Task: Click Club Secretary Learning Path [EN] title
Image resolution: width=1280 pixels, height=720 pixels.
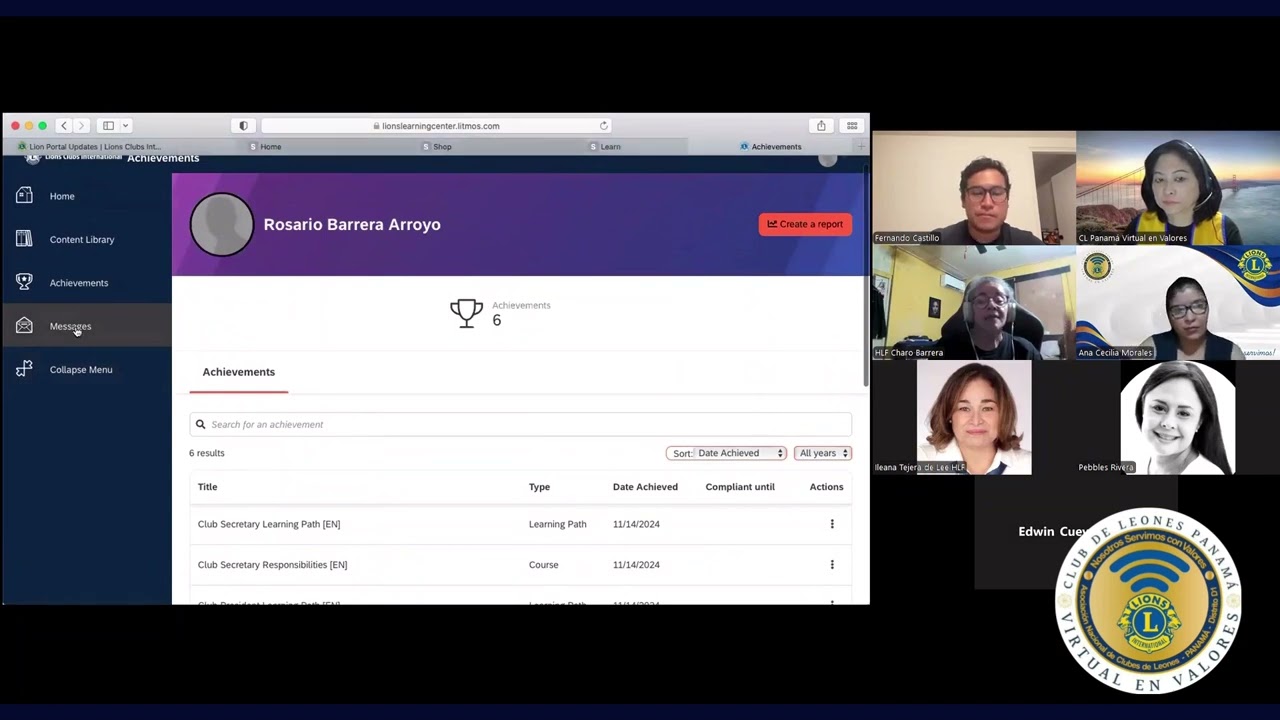Action: [269, 524]
